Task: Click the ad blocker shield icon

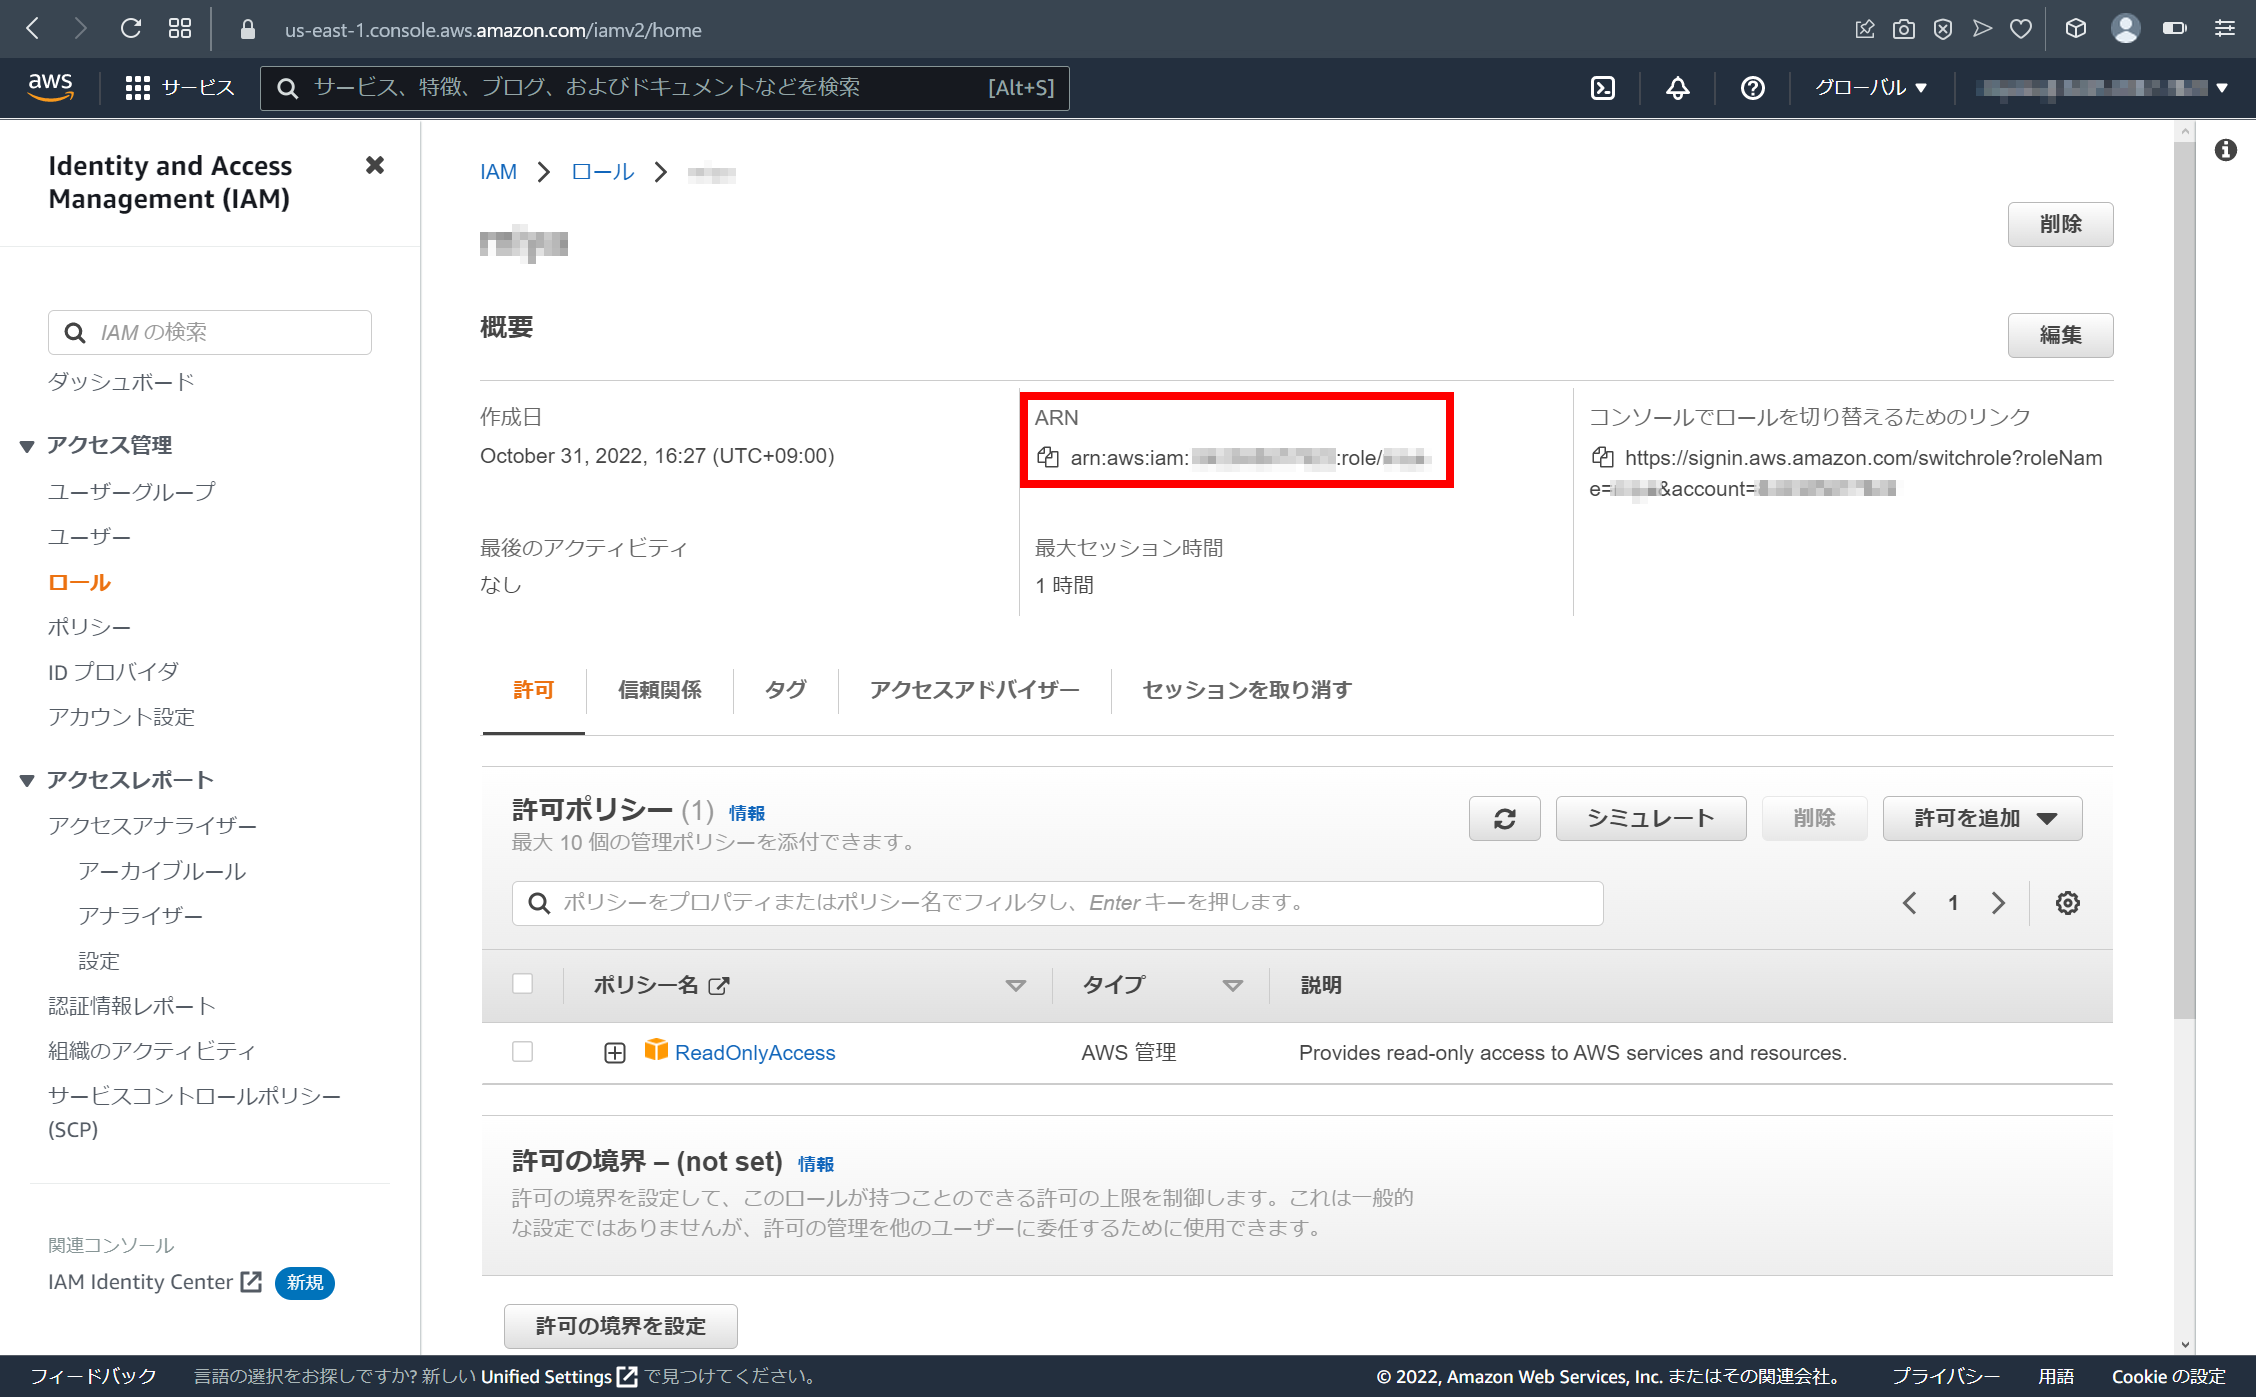Action: 1943,29
